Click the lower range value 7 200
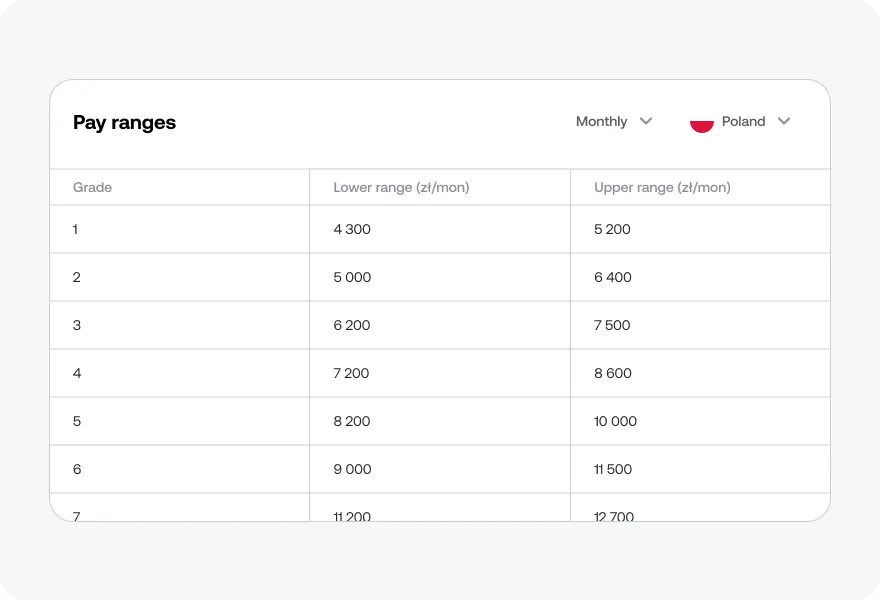 pos(351,373)
